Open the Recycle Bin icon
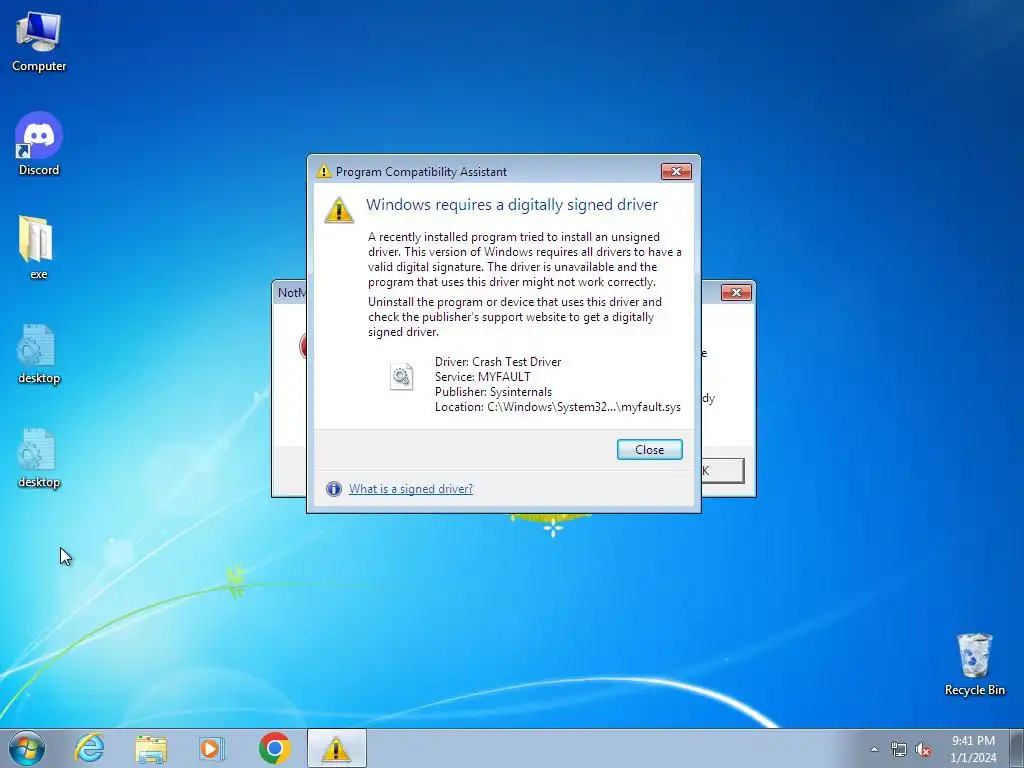This screenshot has width=1024, height=768. coord(974,664)
